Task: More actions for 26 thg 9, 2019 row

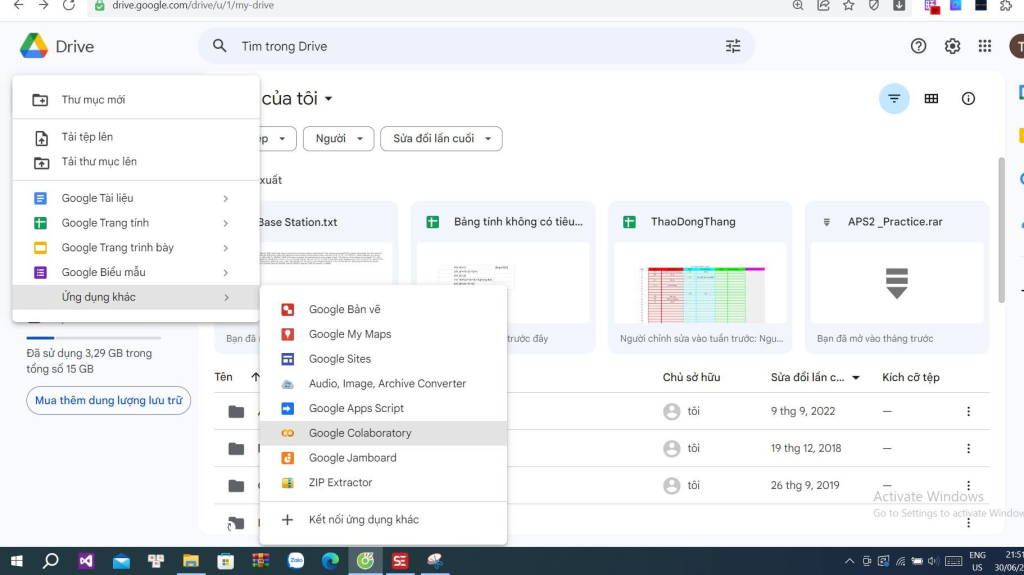Action: (x=968, y=485)
